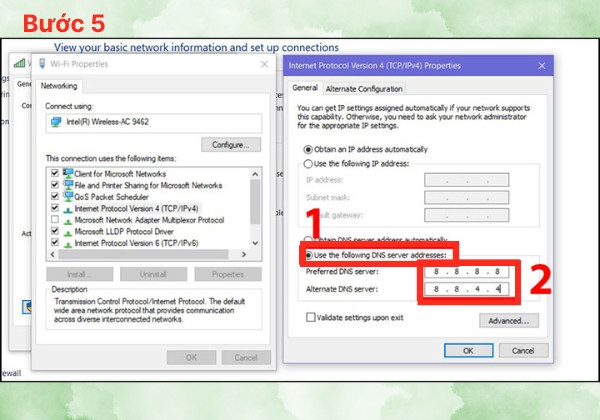This screenshot has height=420, width=600.
Task: Click the Wi-Fi signal strength icon
Action: (20, 63)
